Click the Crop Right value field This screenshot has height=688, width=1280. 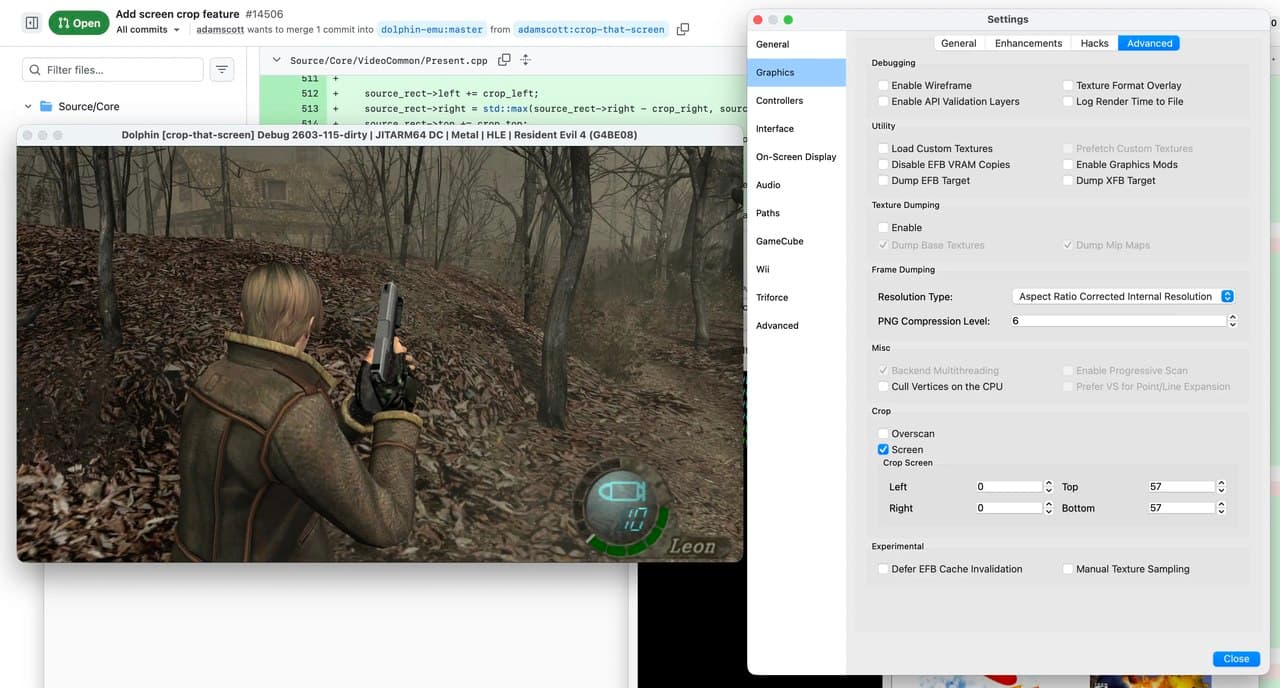point(1009,508)
